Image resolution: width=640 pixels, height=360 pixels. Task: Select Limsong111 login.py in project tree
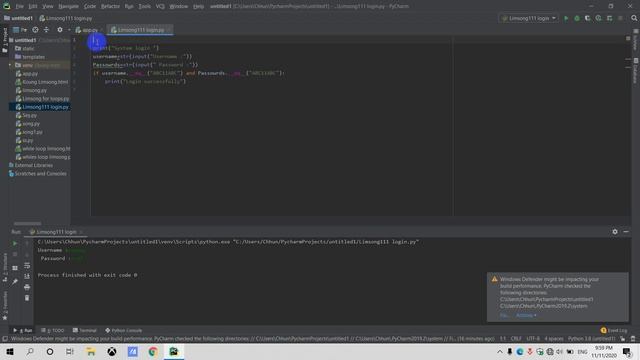pyautogui.click(x=45, y=107)
